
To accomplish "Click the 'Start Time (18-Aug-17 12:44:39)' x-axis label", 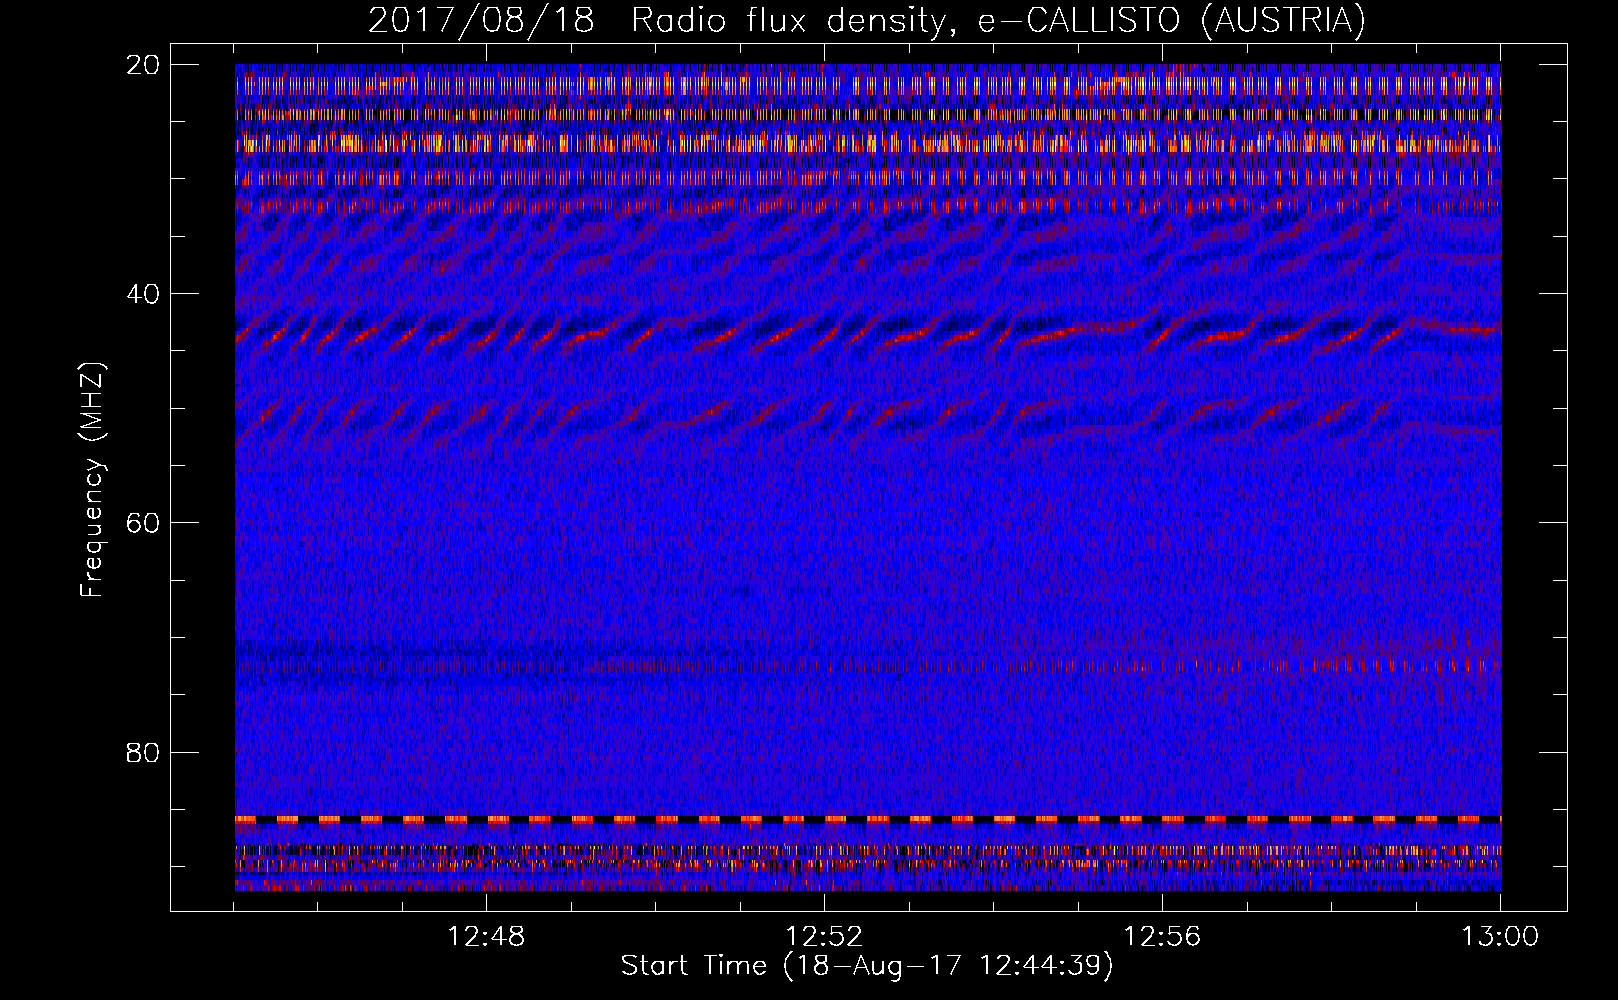I will pos(867,966).
